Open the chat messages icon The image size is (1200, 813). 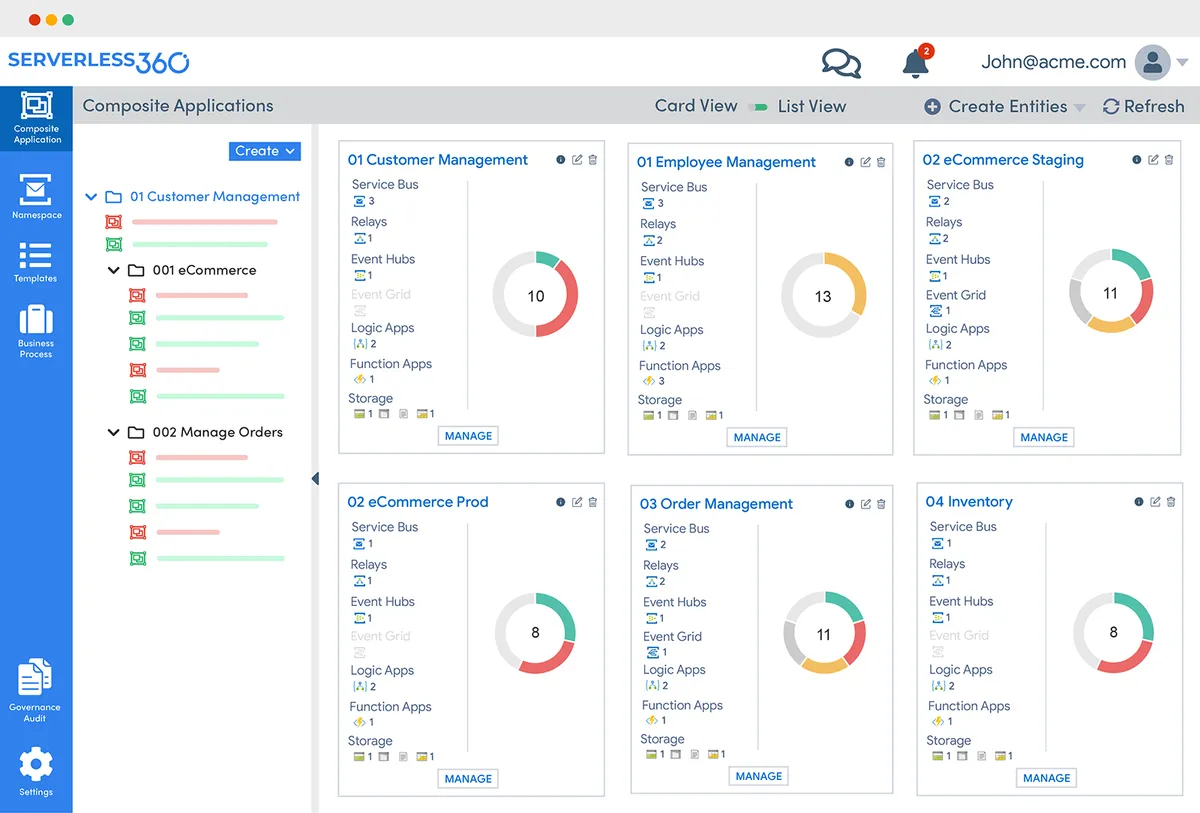pyautogui.click(x=841, y=63)
